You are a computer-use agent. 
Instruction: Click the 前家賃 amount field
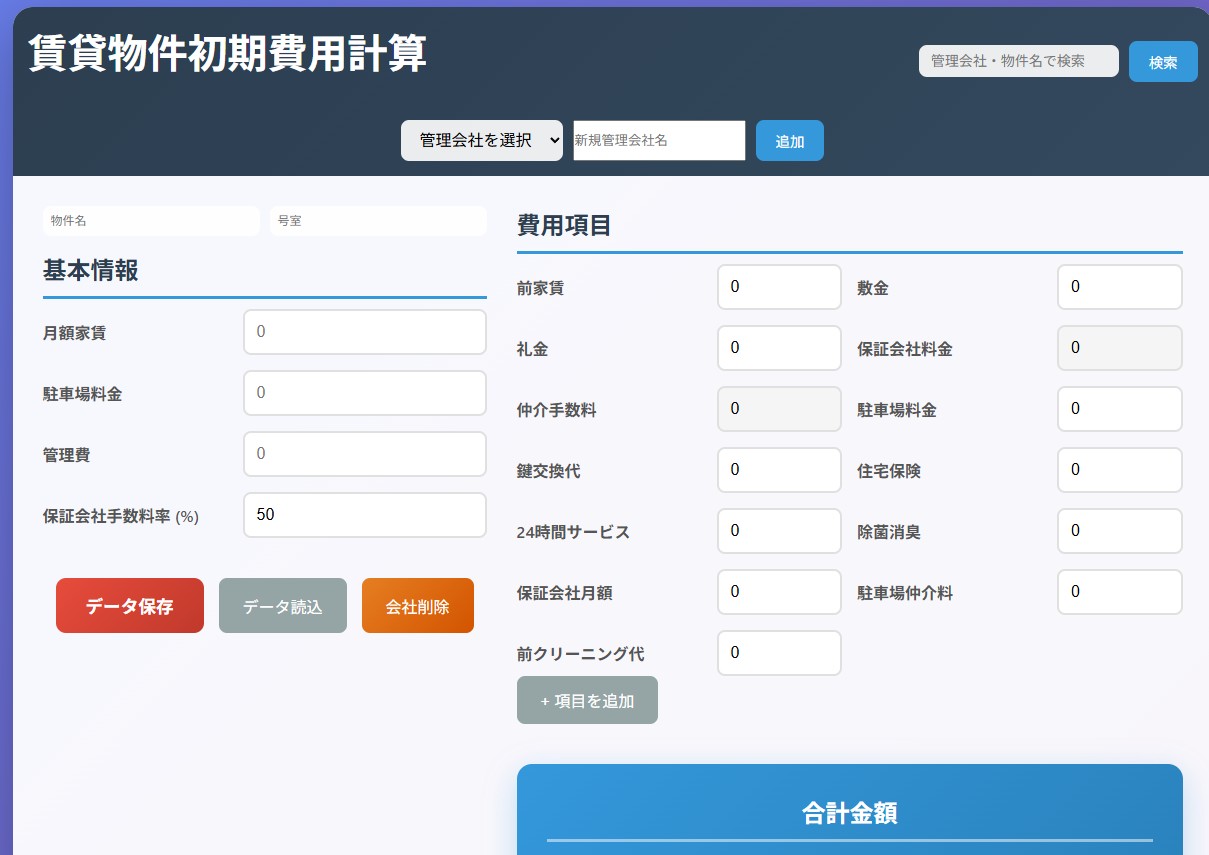click(779, 287)
